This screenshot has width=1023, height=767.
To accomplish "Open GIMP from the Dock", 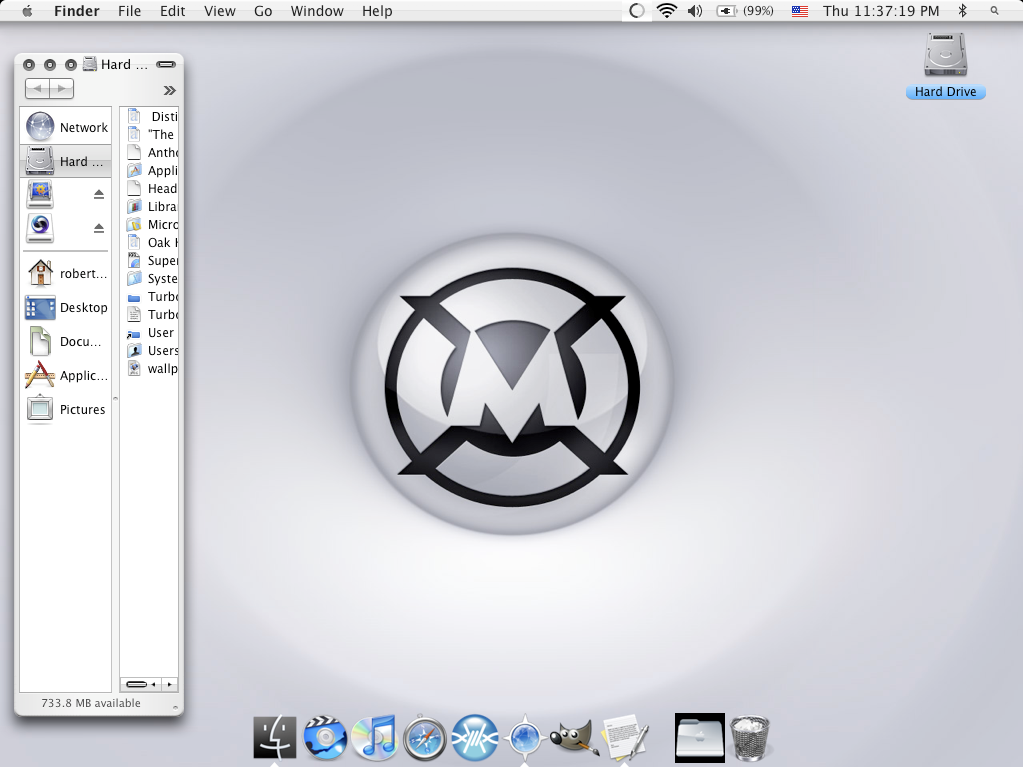I will [573, 738].
